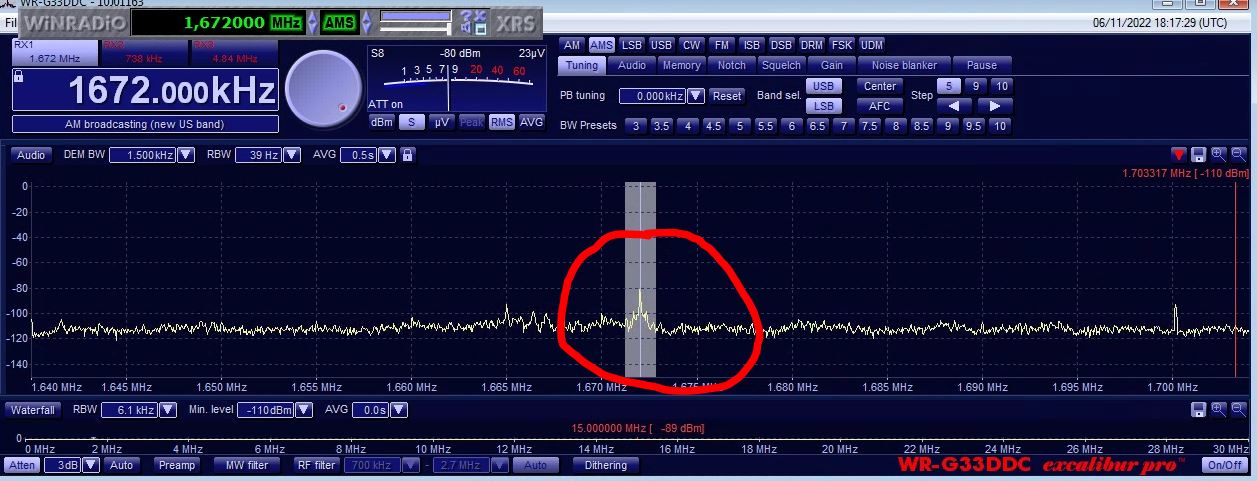
Task: Click the upper slider in floating toolbar
Action: coord(416,15)
